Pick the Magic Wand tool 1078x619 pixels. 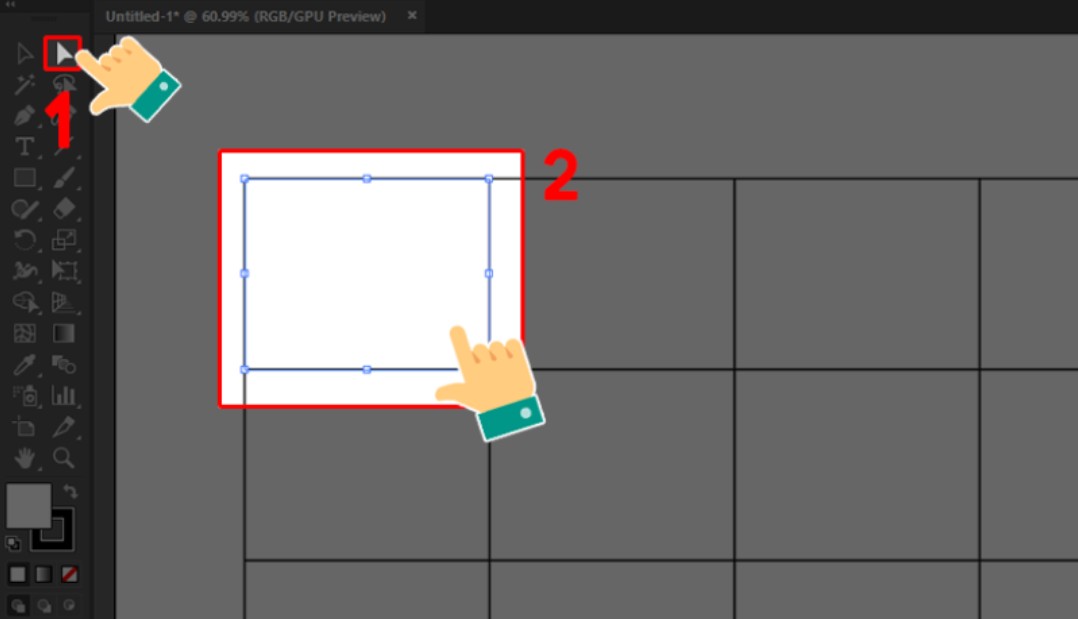pos(25,86)
